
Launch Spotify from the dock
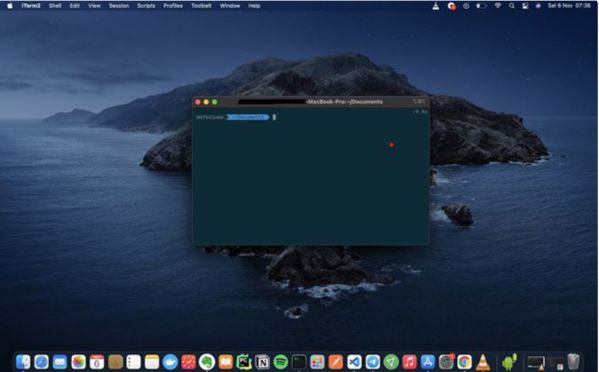click(281, 361)
